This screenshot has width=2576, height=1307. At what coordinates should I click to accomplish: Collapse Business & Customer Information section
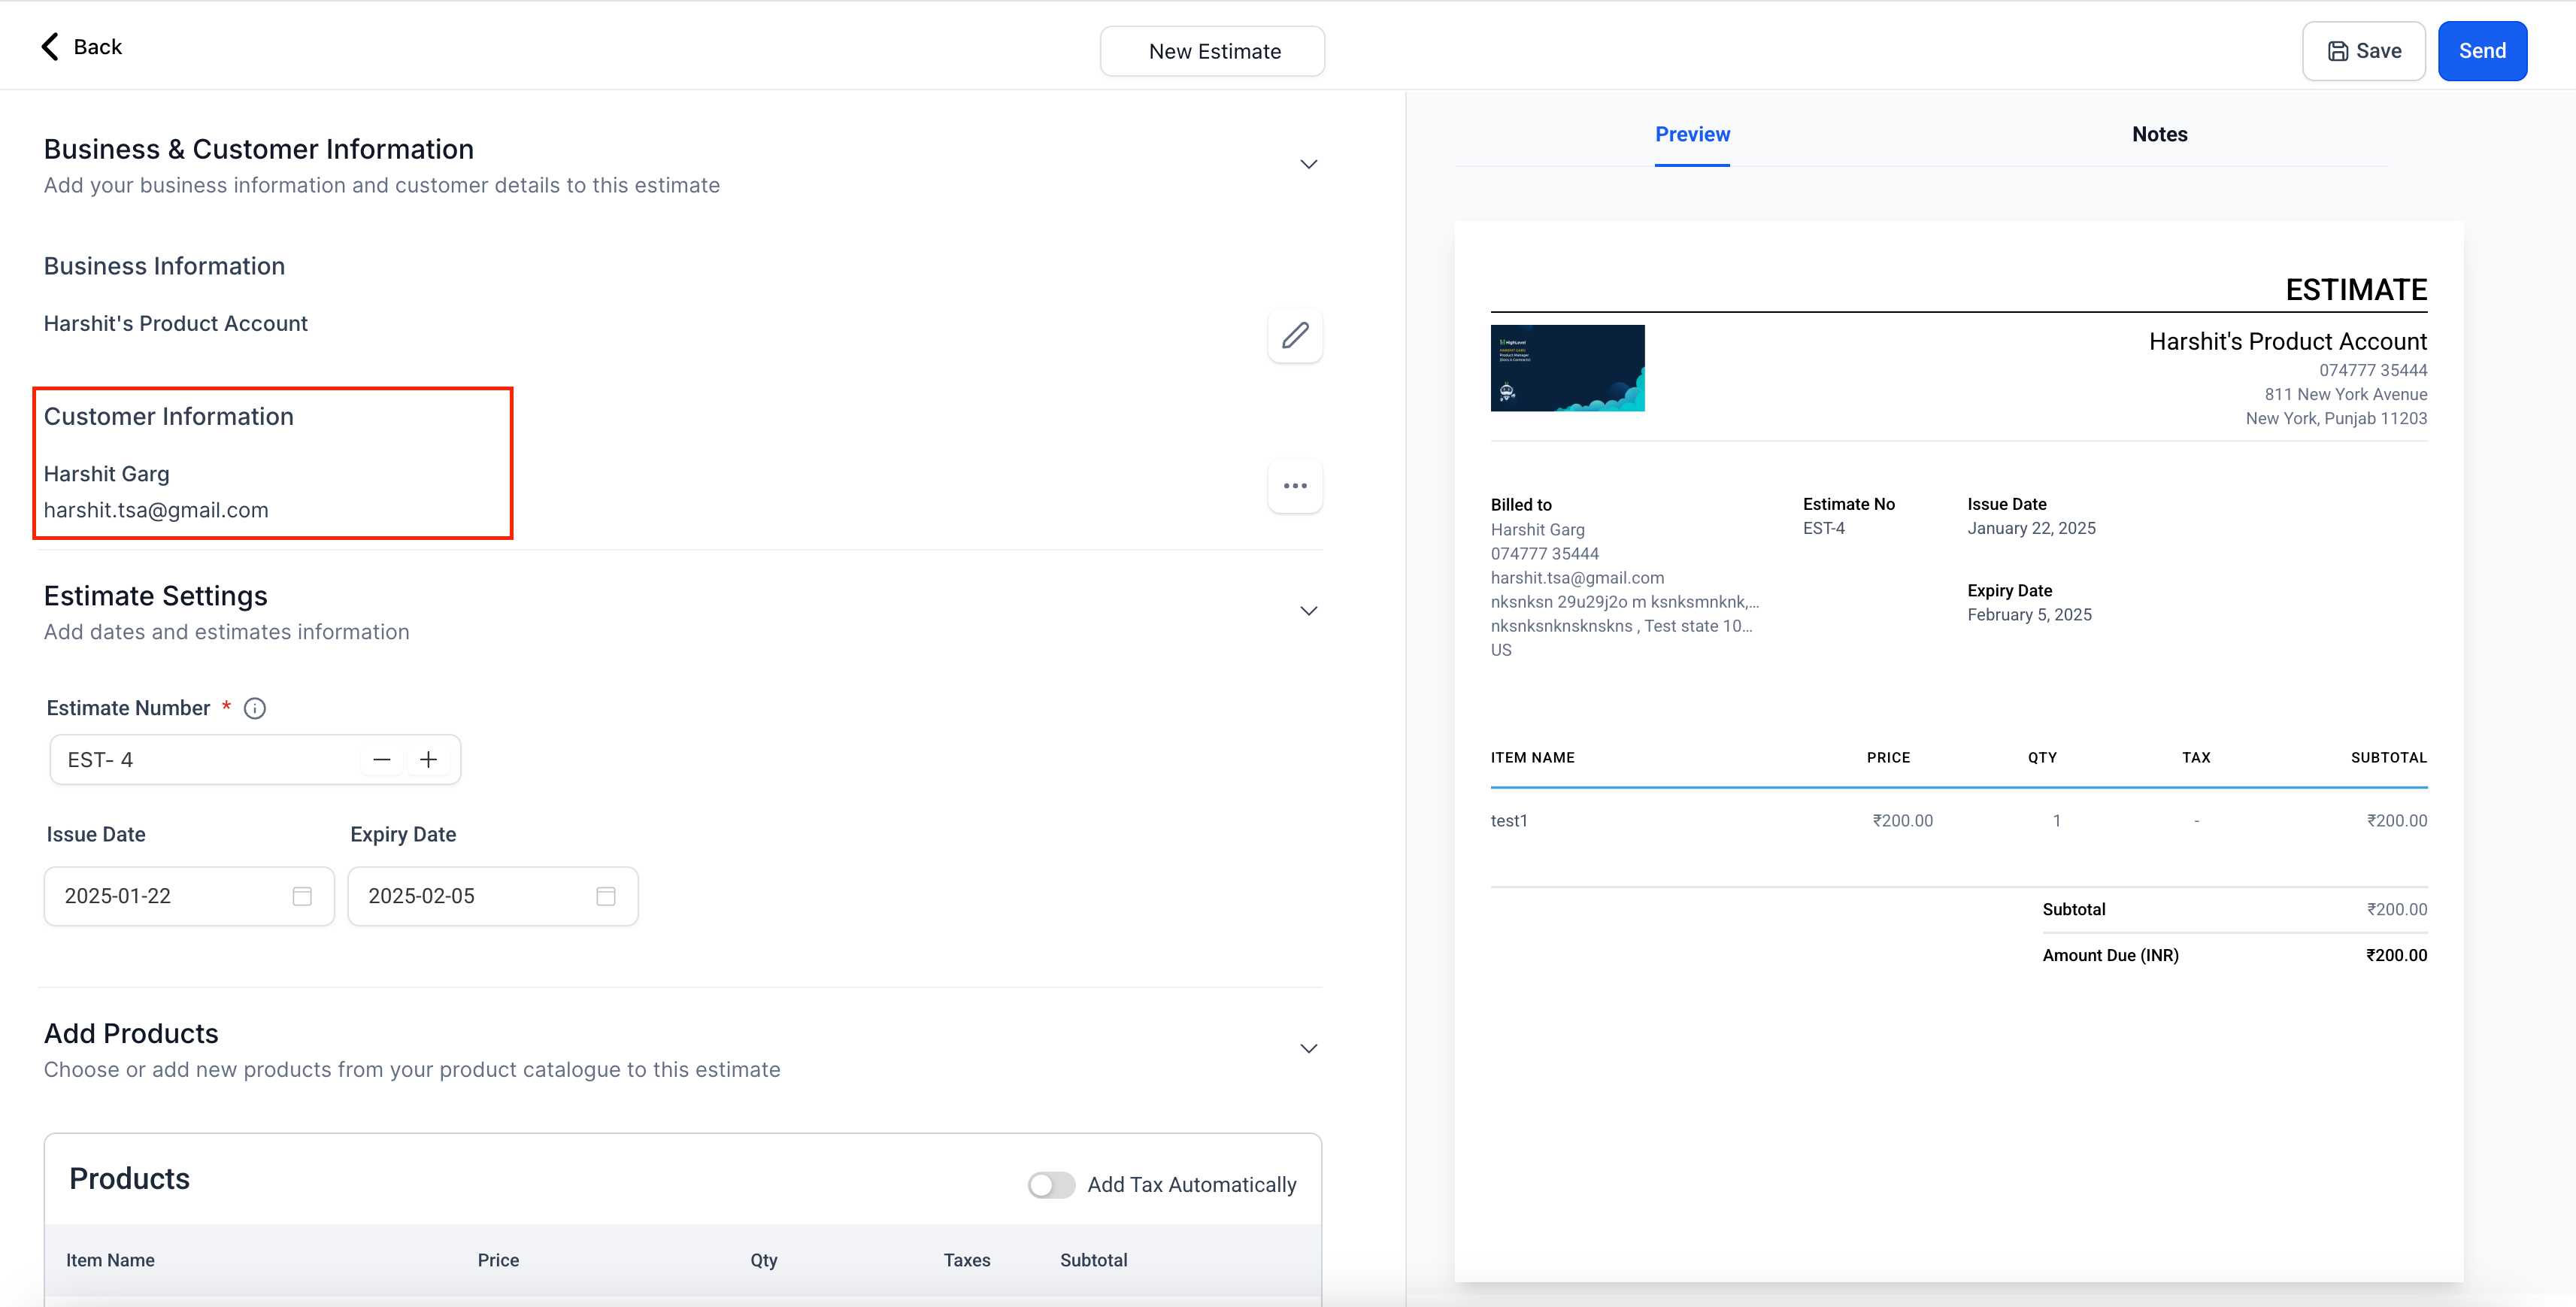point(1308,165)
